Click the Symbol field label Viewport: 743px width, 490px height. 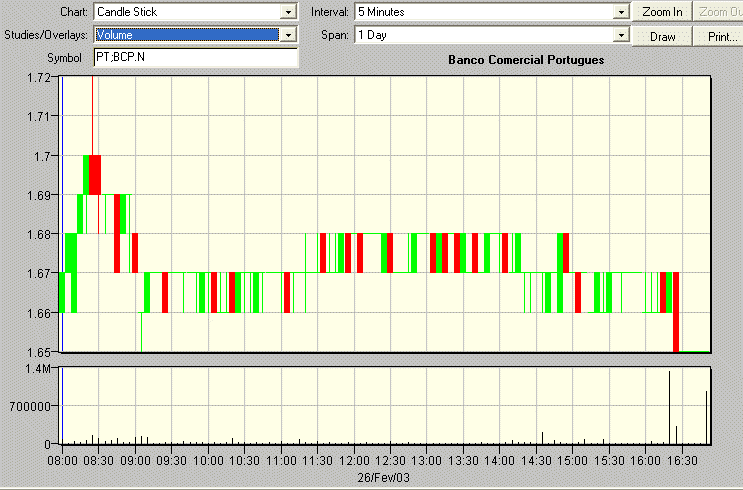coord(64,58)
